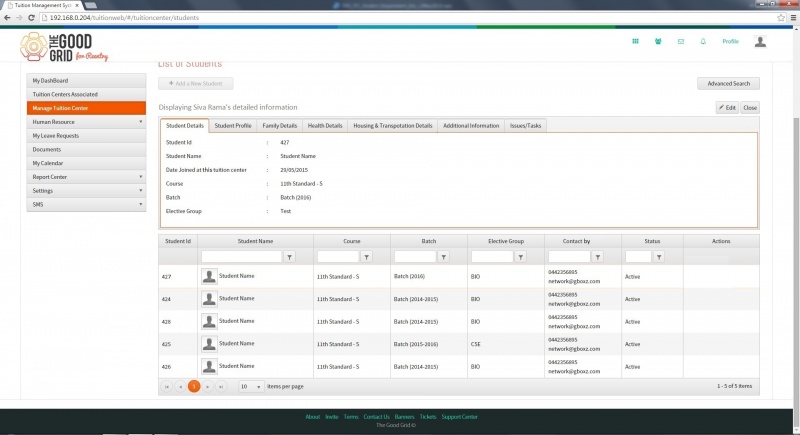Select Manage Tuition Center in sidebar
The image size is (800, 435).
click(86, 108)
